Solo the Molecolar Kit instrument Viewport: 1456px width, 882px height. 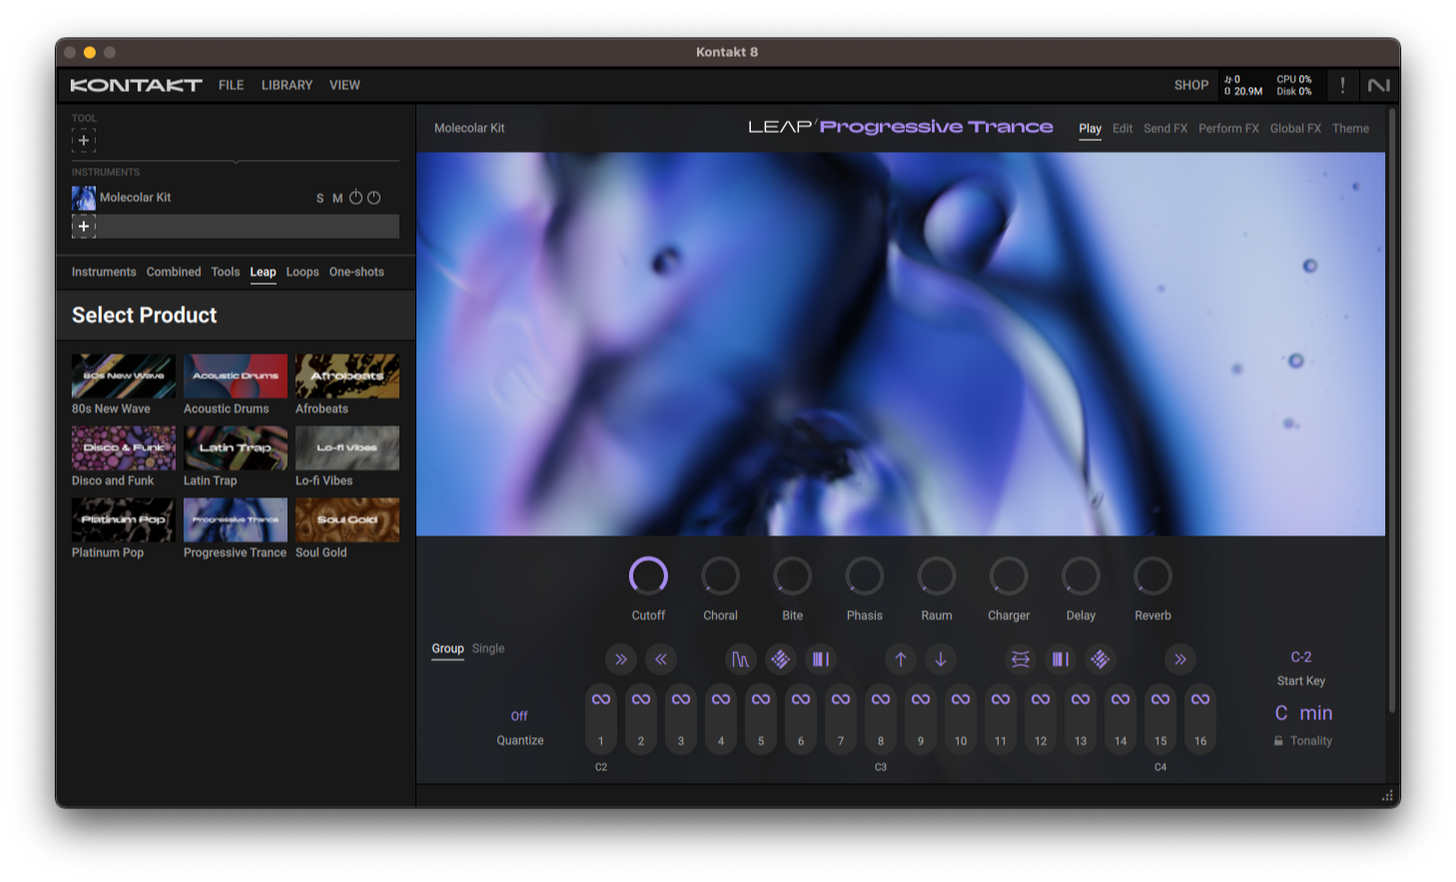[321, 198]
